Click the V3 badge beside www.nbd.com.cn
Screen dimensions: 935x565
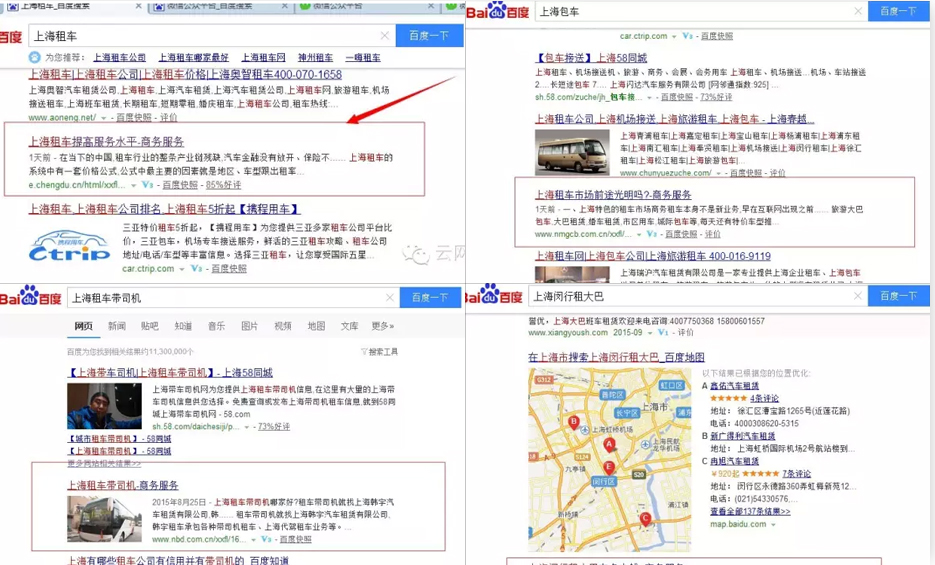266,539
